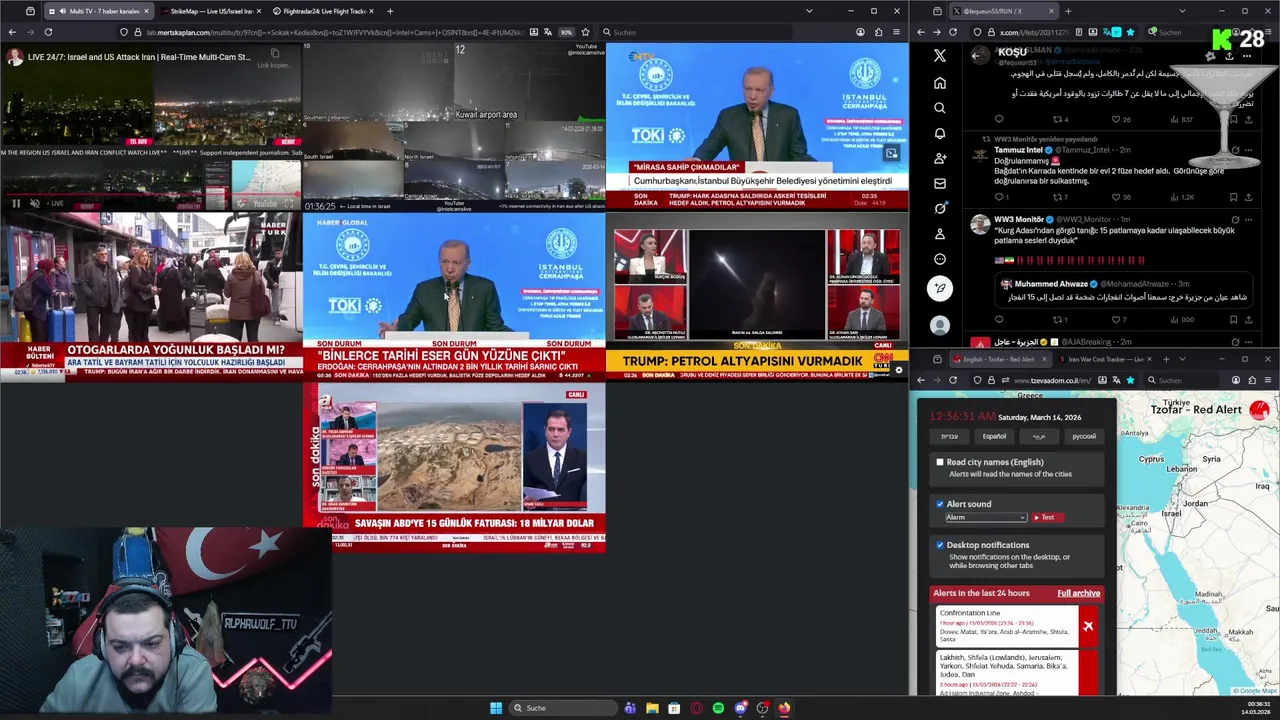
Task: Go back with X list back arrow
Action: (x=976, y=56)
